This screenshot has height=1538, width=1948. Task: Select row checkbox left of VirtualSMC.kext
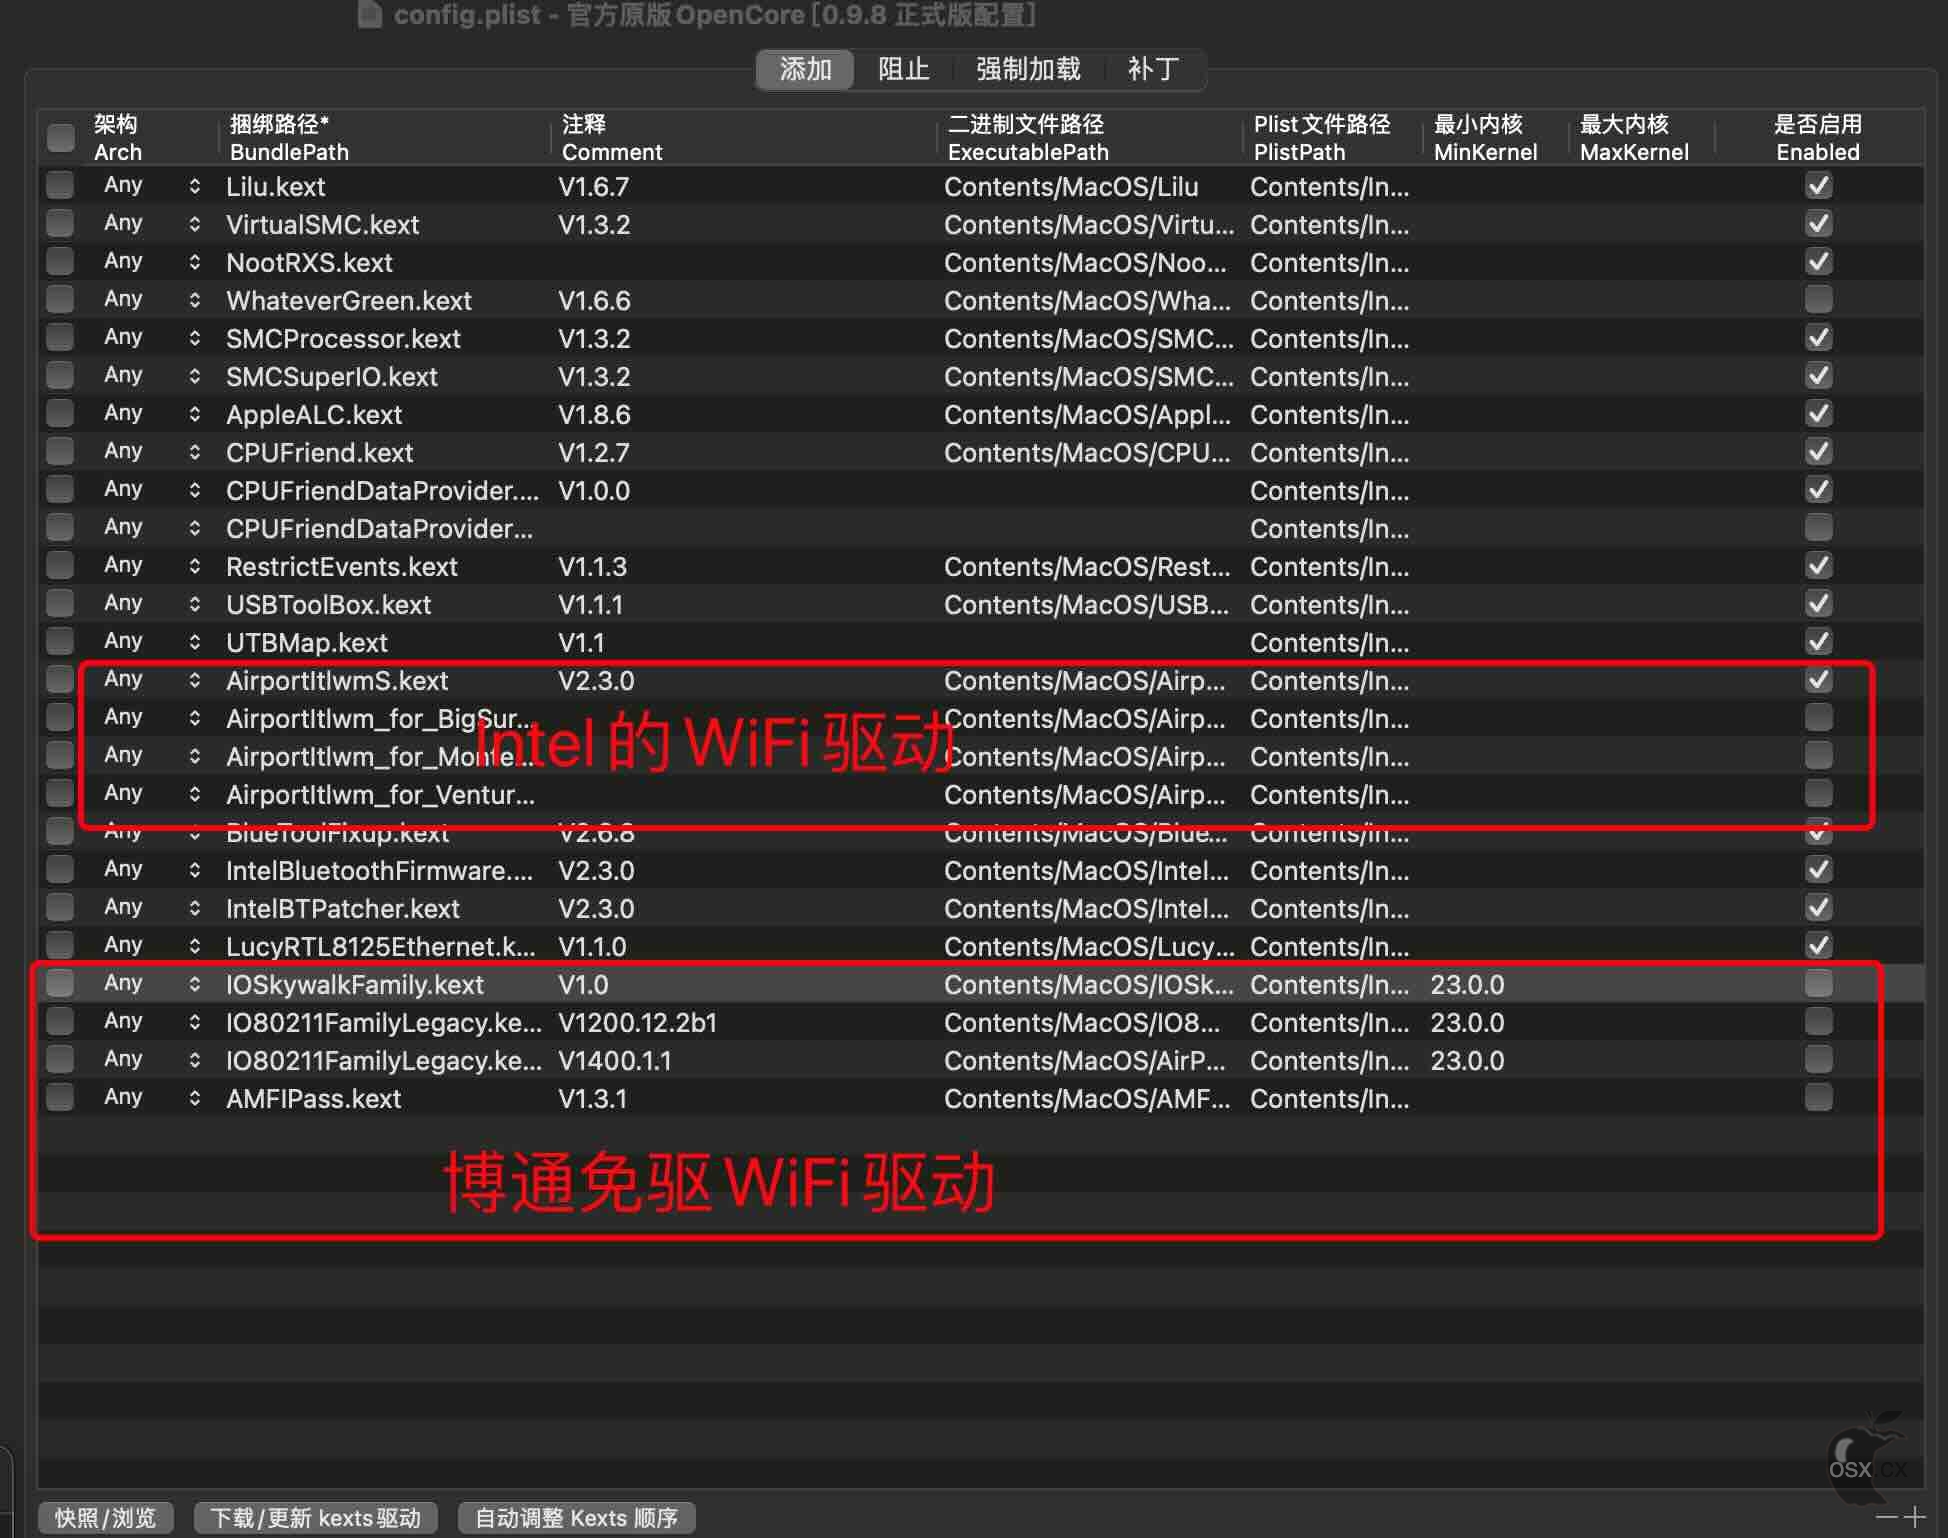[60, 223]
